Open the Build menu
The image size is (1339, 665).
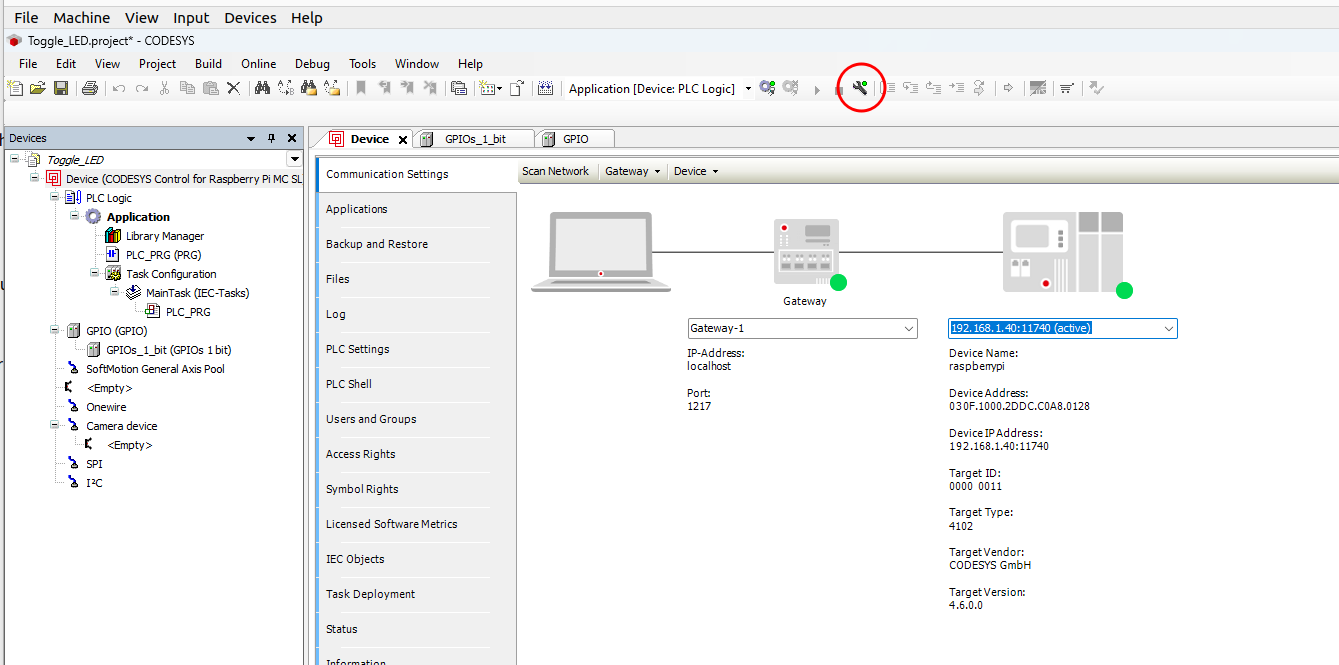(x=208, y=63)
